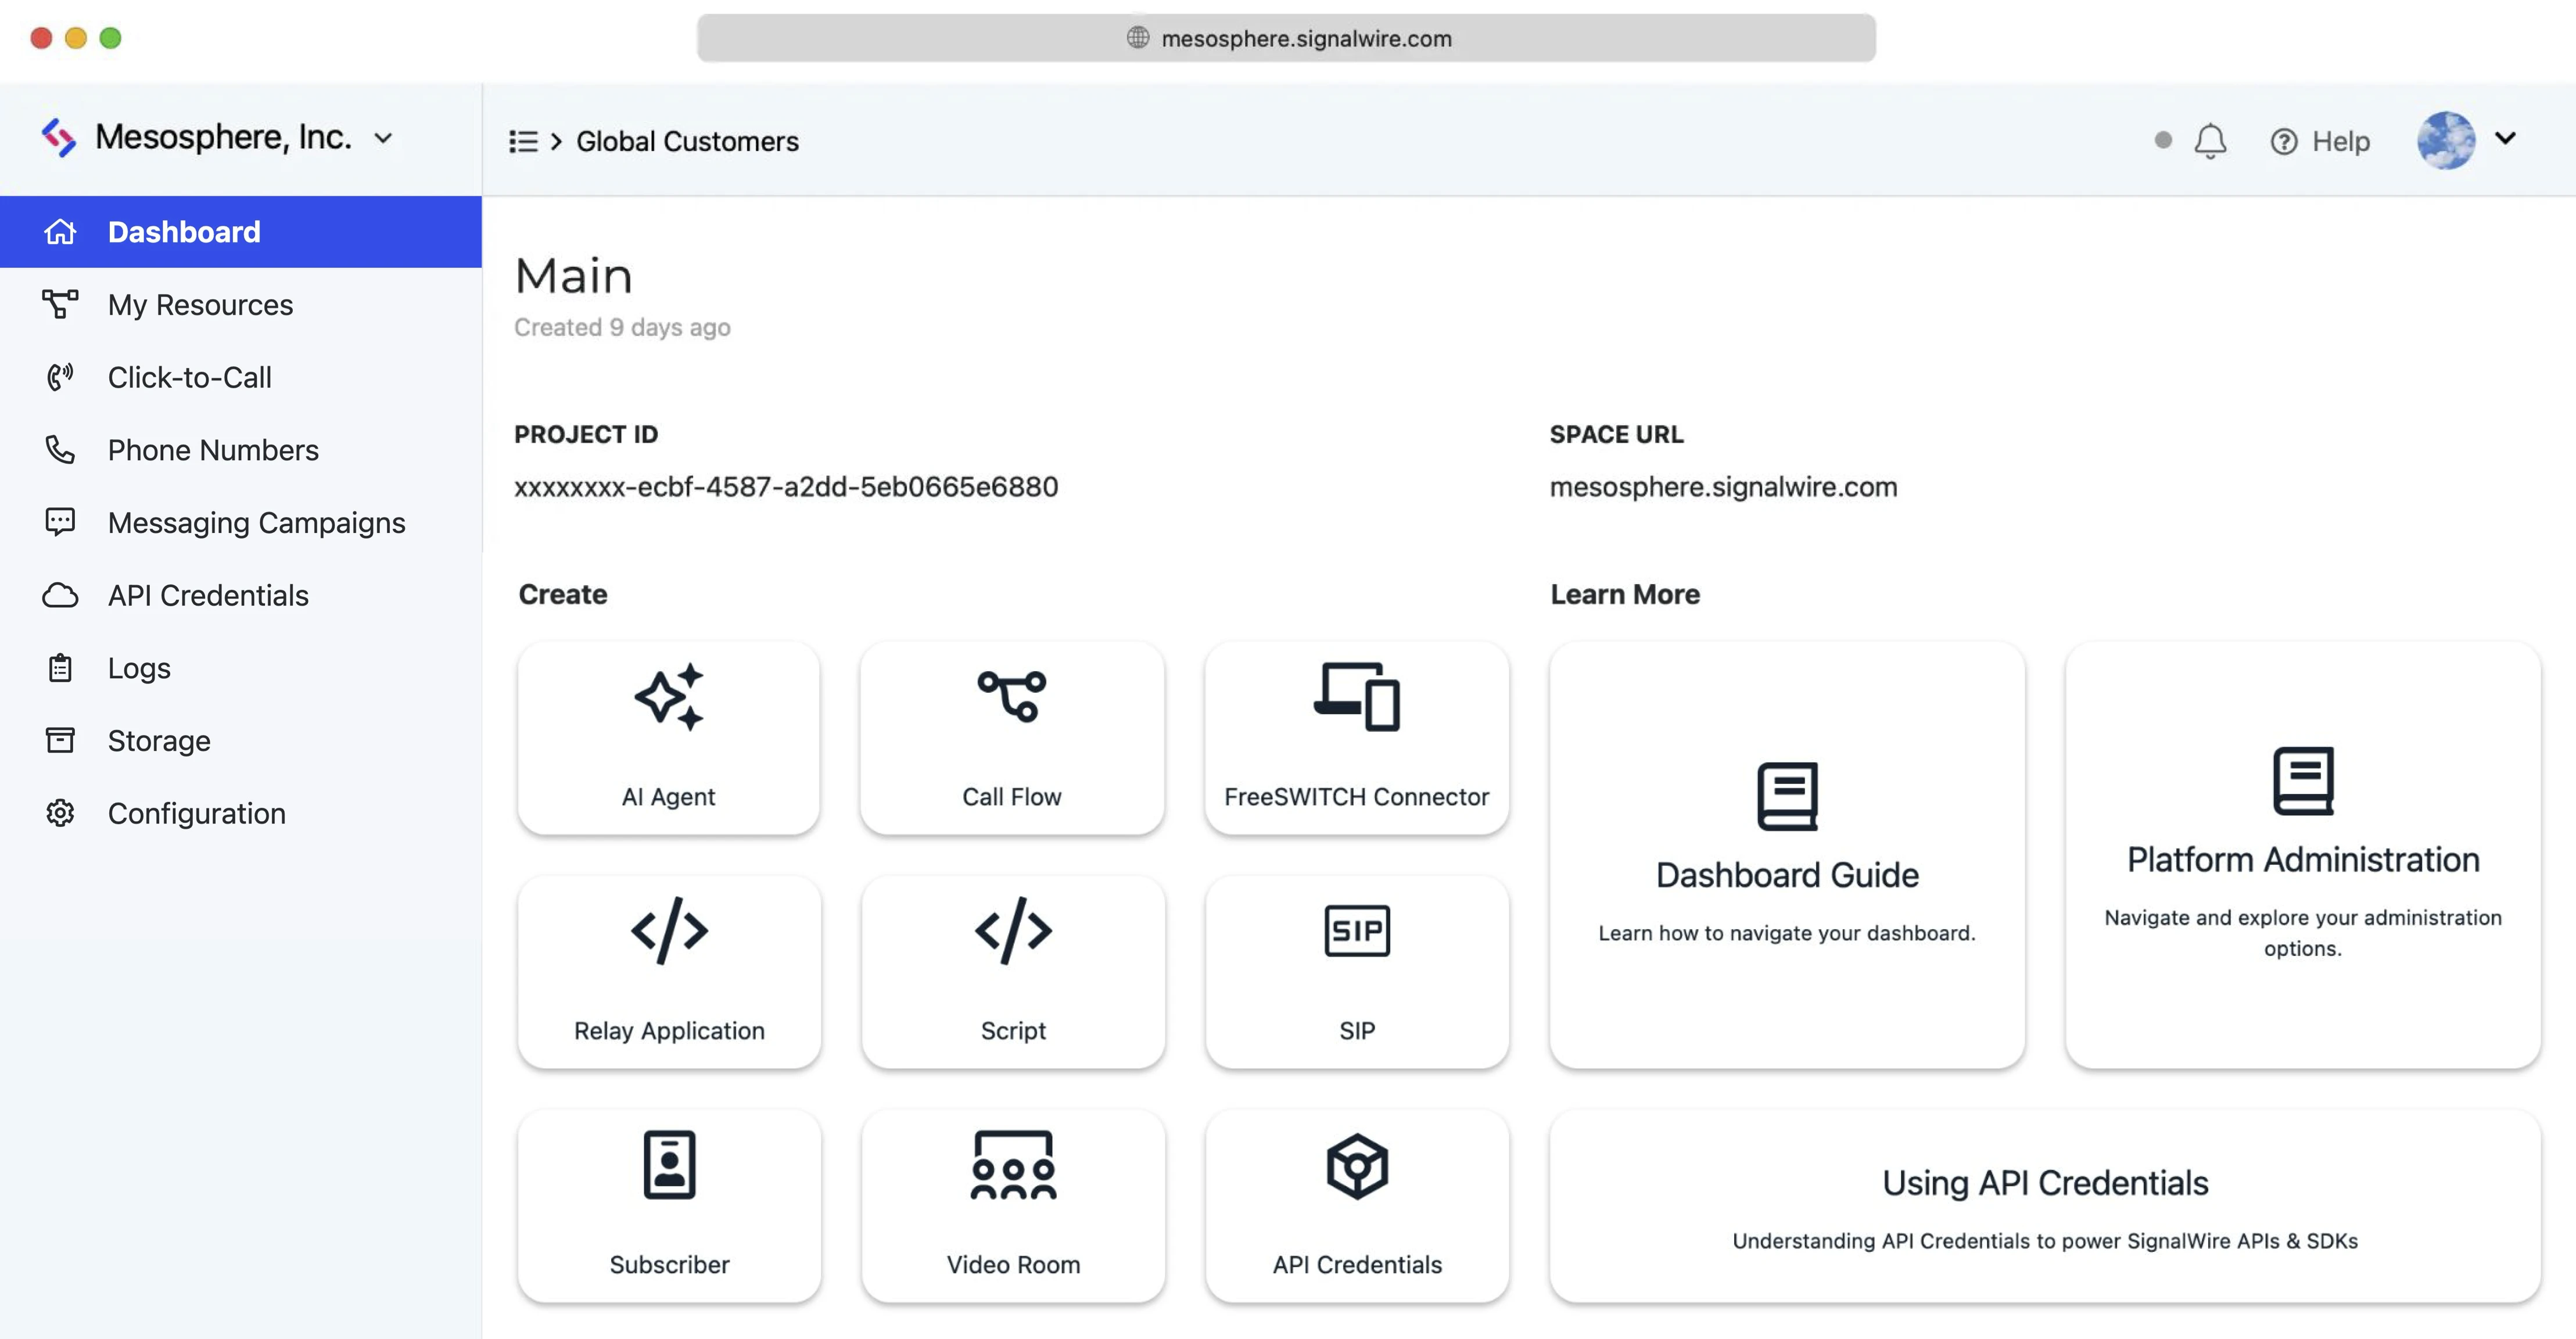2576x1339 pixels.
Task: Open Messaging Campaigns section
Action: tap(256, 522)
